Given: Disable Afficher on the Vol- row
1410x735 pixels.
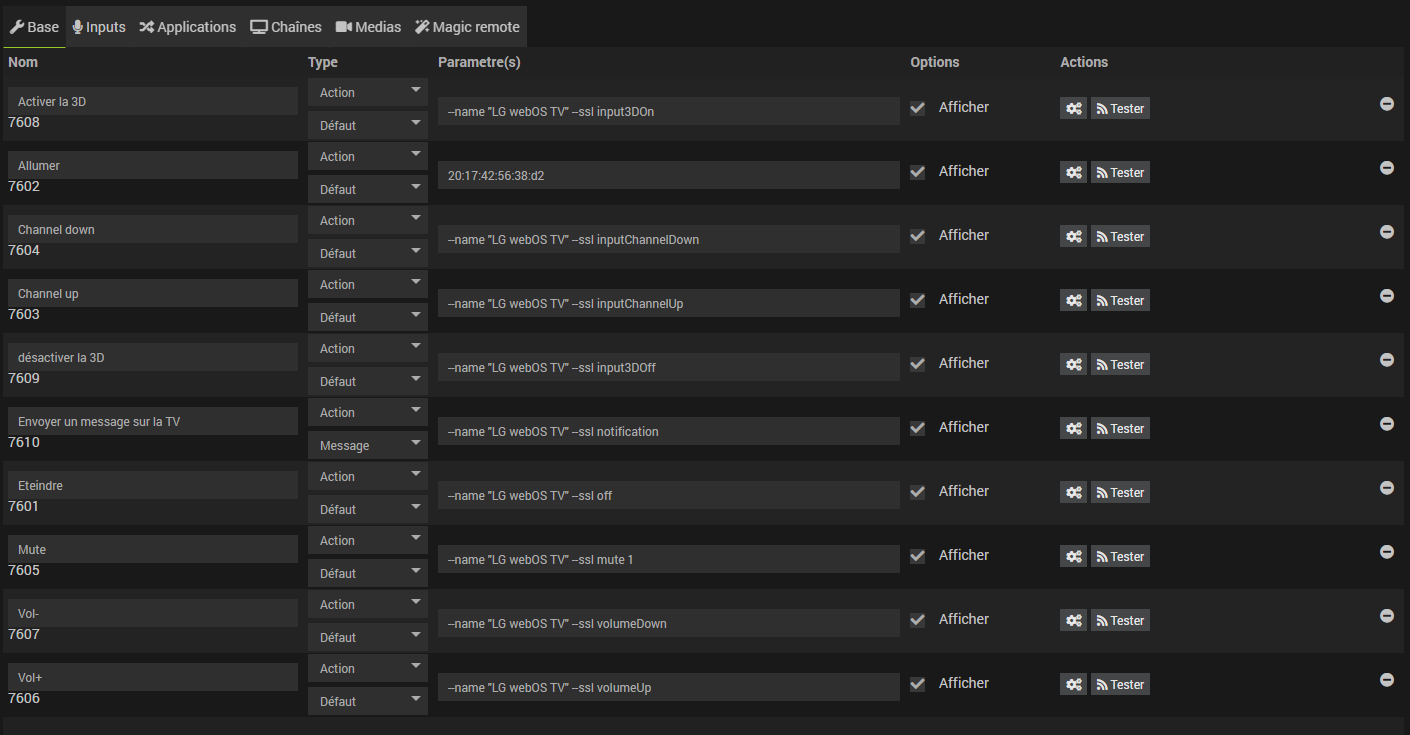Looking at the screenshot, I should click(918, 620).
